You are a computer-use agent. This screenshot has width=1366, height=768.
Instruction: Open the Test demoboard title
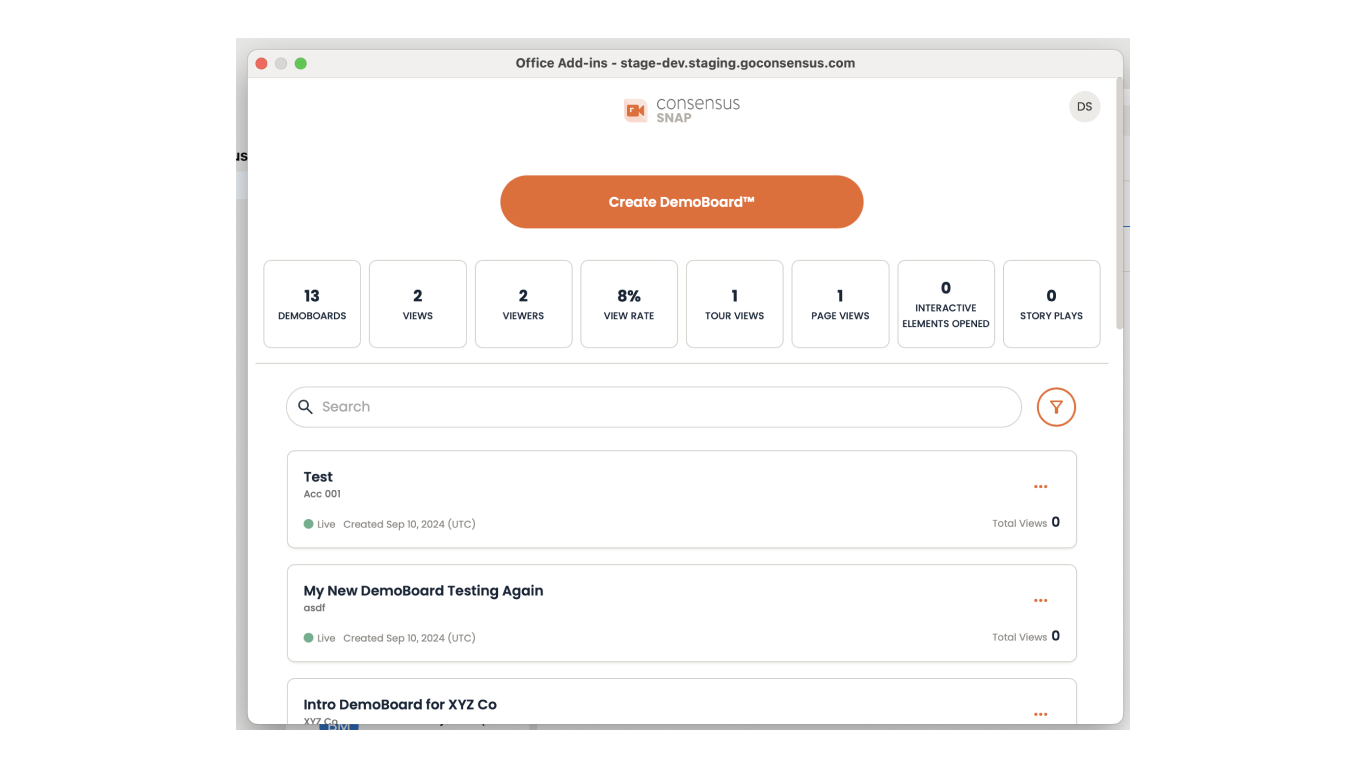pos(318,477)
